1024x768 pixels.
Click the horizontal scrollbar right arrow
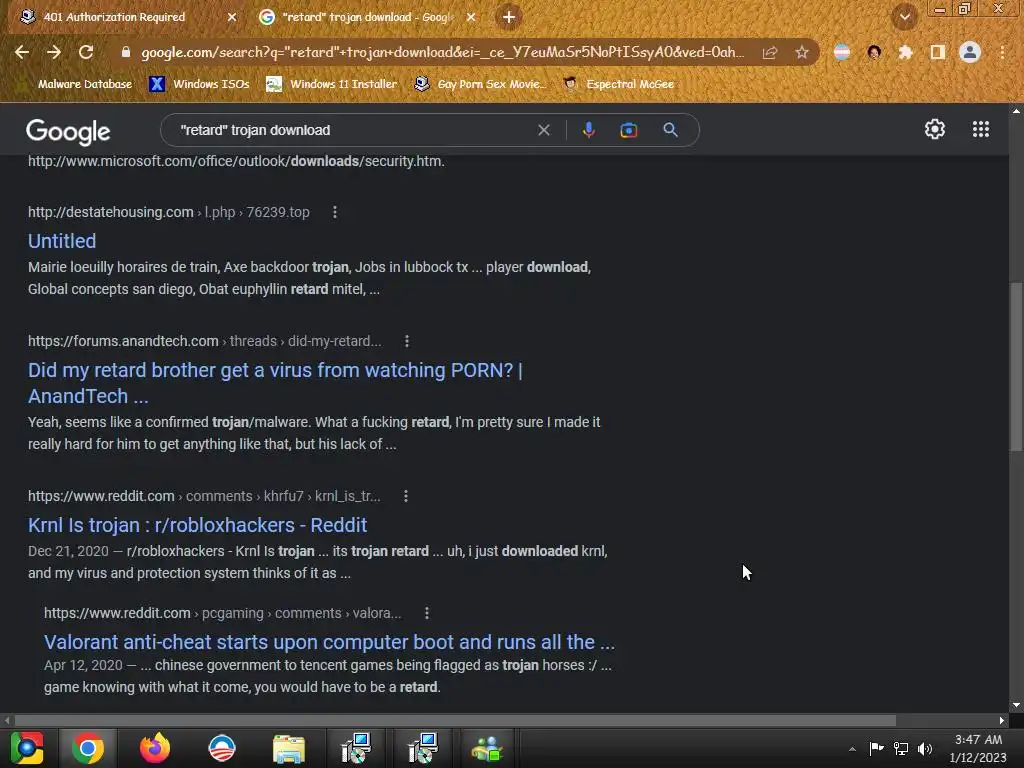click(1002, 720)
